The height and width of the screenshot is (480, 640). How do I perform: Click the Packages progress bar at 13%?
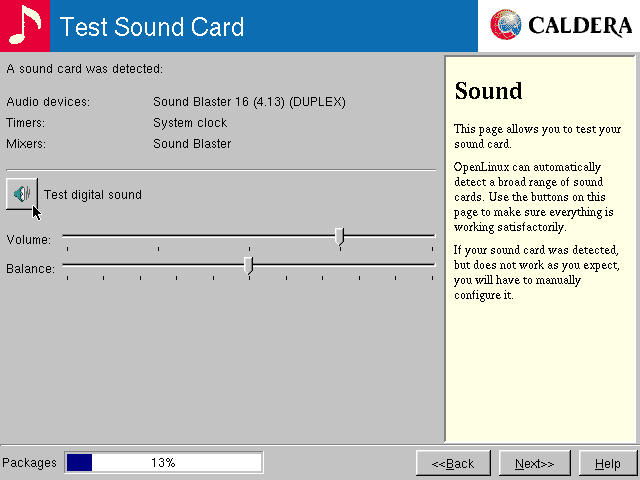click(163, 462)
